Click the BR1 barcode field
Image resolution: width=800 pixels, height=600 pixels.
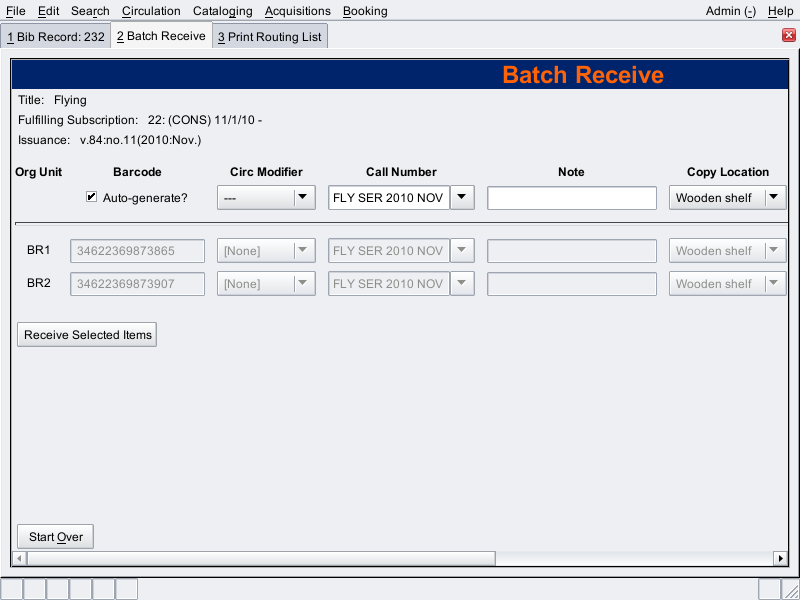(x=137, y=251)
